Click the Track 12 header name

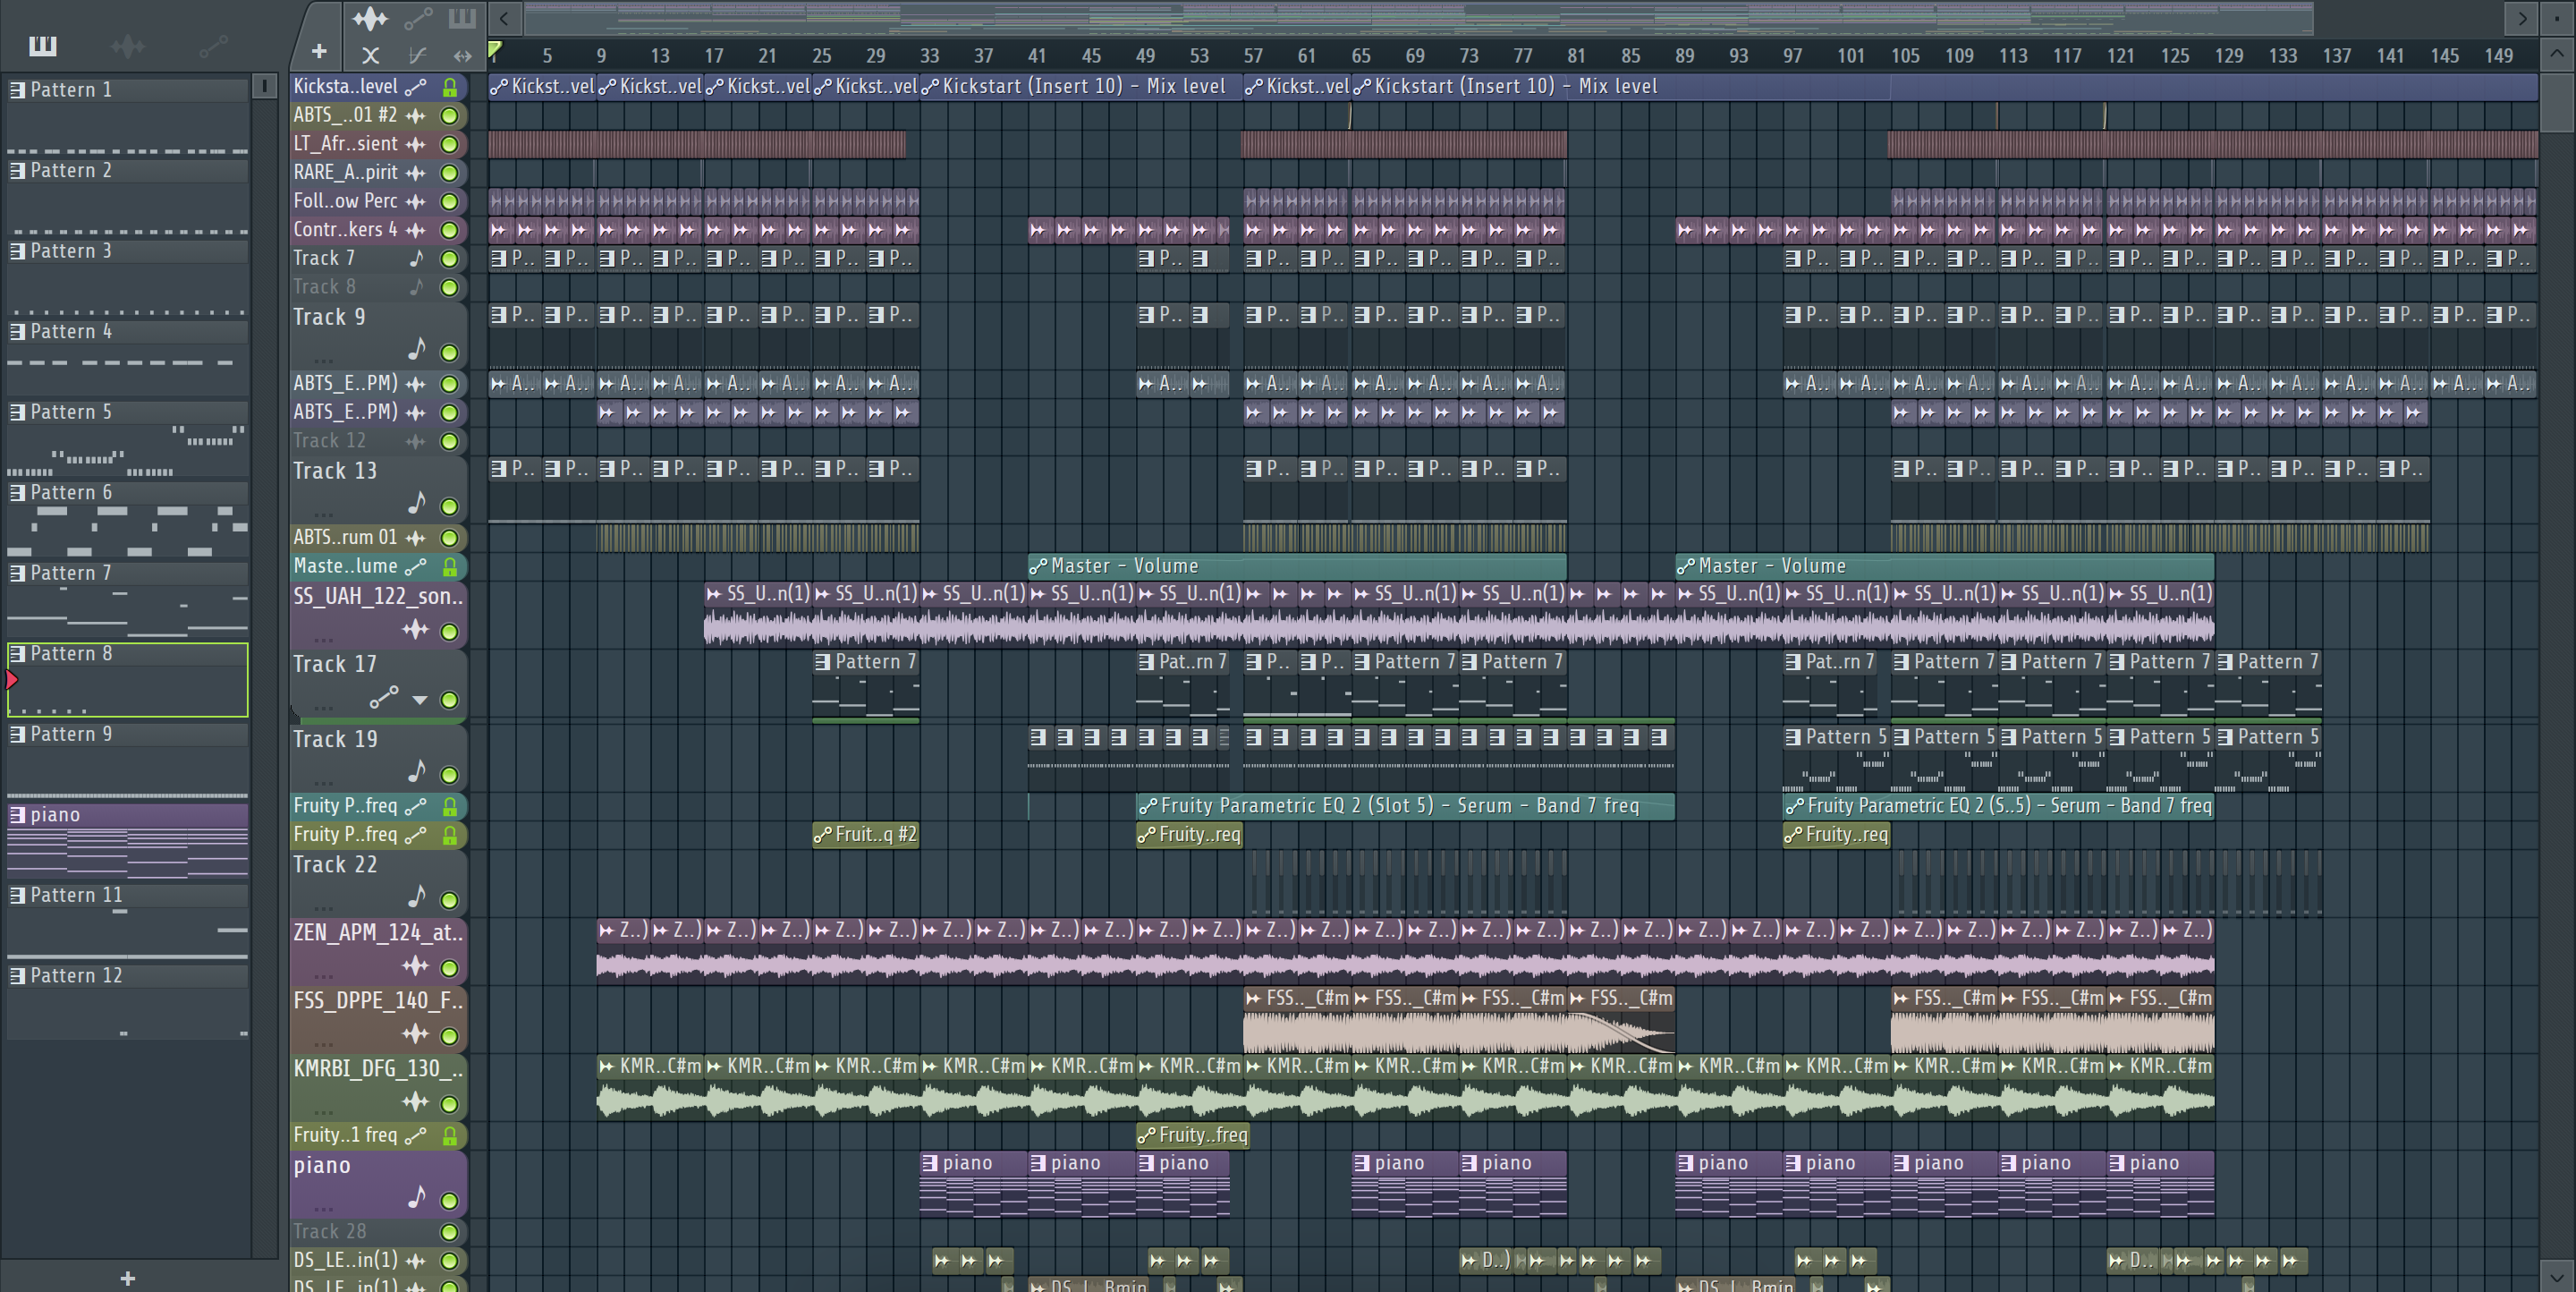tap(329, 441)
